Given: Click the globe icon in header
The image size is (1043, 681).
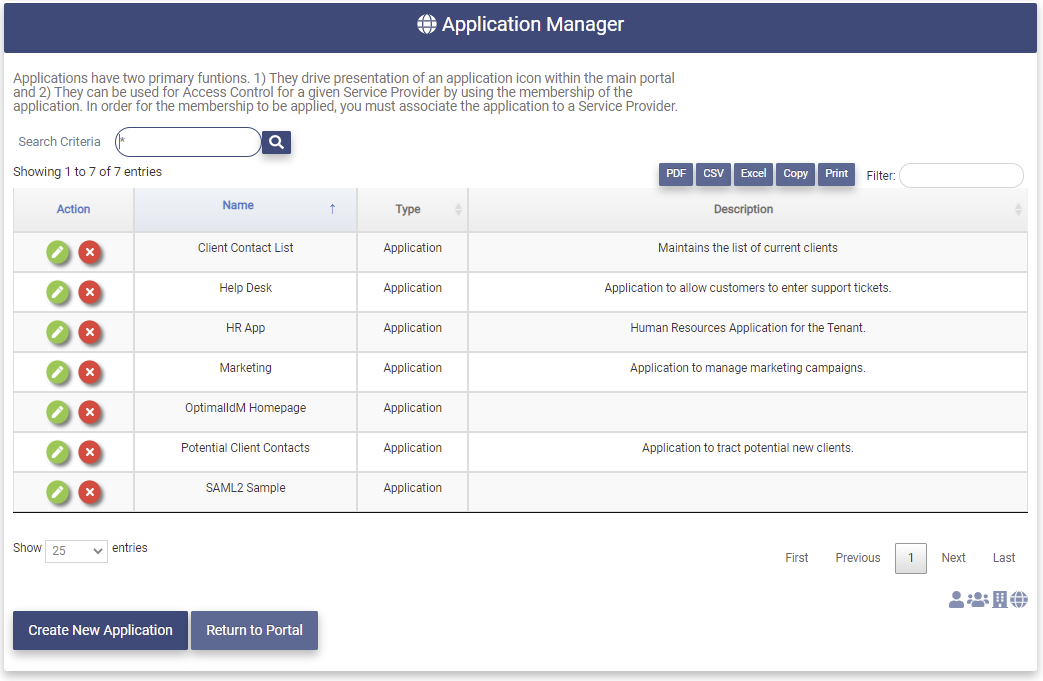Looking at the screenshot, I should [x=426, y=25].
